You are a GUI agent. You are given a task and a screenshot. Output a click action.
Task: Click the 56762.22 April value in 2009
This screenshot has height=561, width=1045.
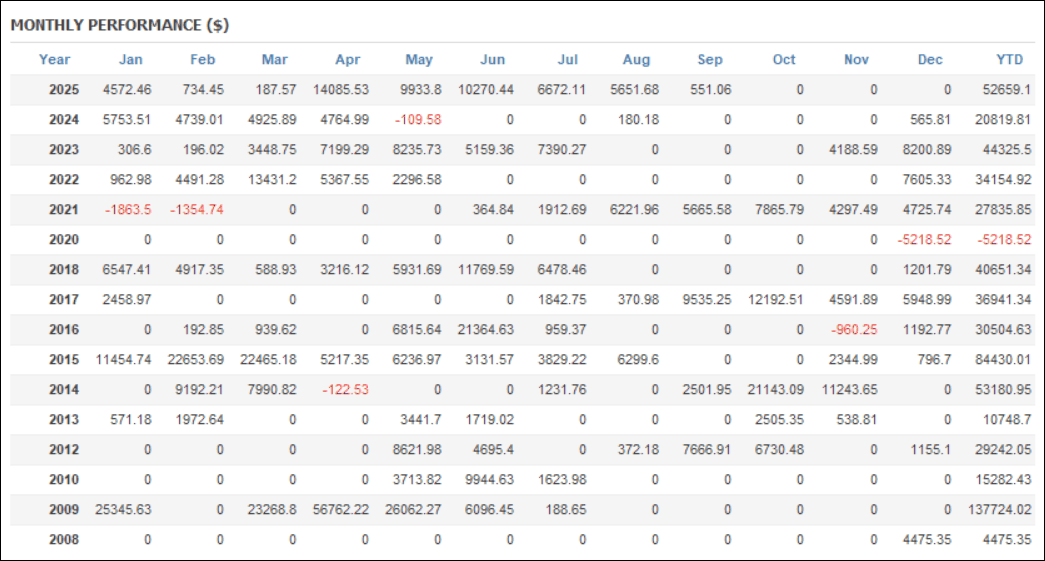340,510
